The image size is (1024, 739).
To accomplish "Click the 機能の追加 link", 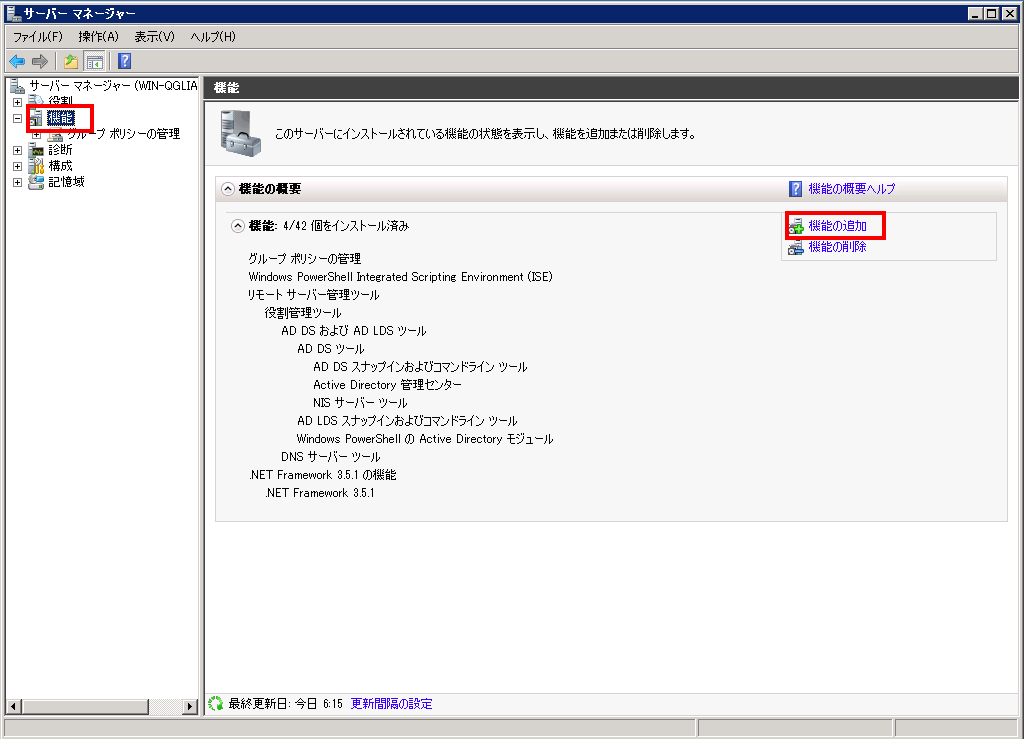I will pyautogui.click(x=837, y=226).
